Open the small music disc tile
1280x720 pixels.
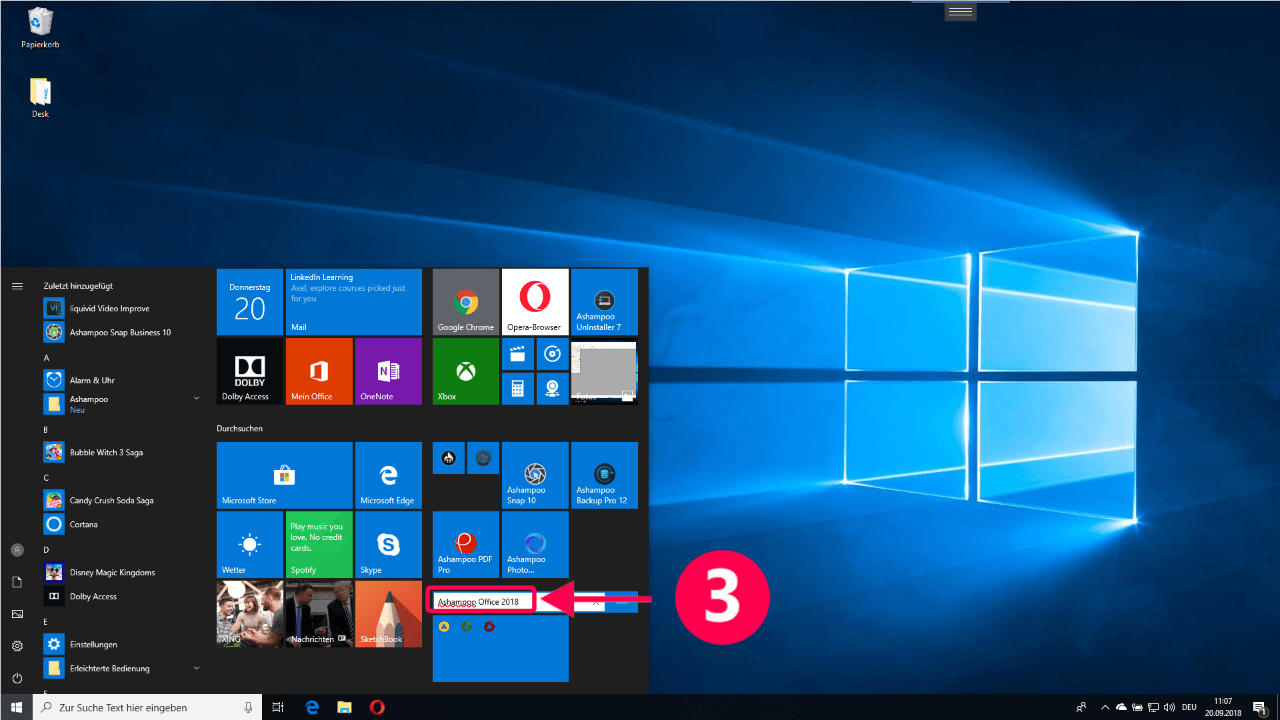pos(552,353)
